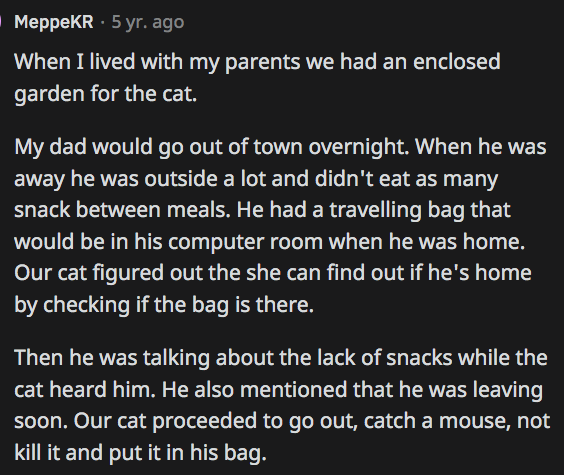Image resolution: width=564 pixels, height=475 pixels.
Task: Click the '5 yr. ago' comment timestamp
Action: coord(148,22)
